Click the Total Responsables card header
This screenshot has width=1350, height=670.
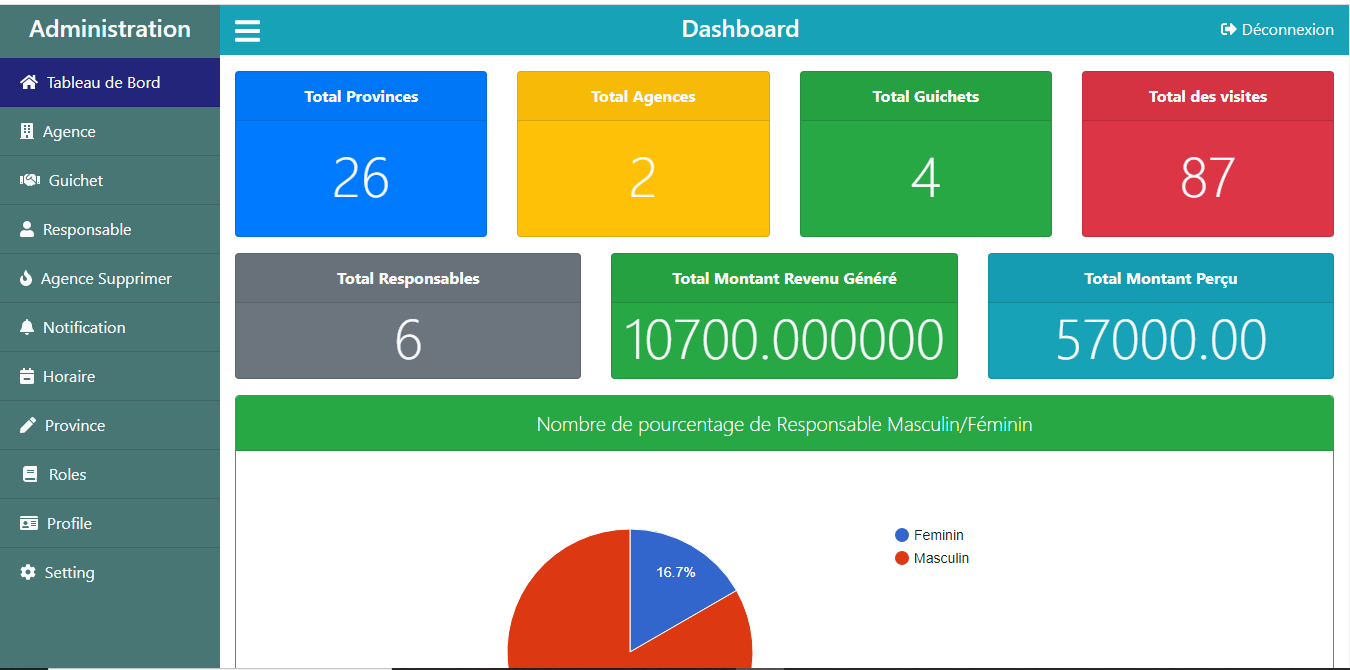point(408,279)
